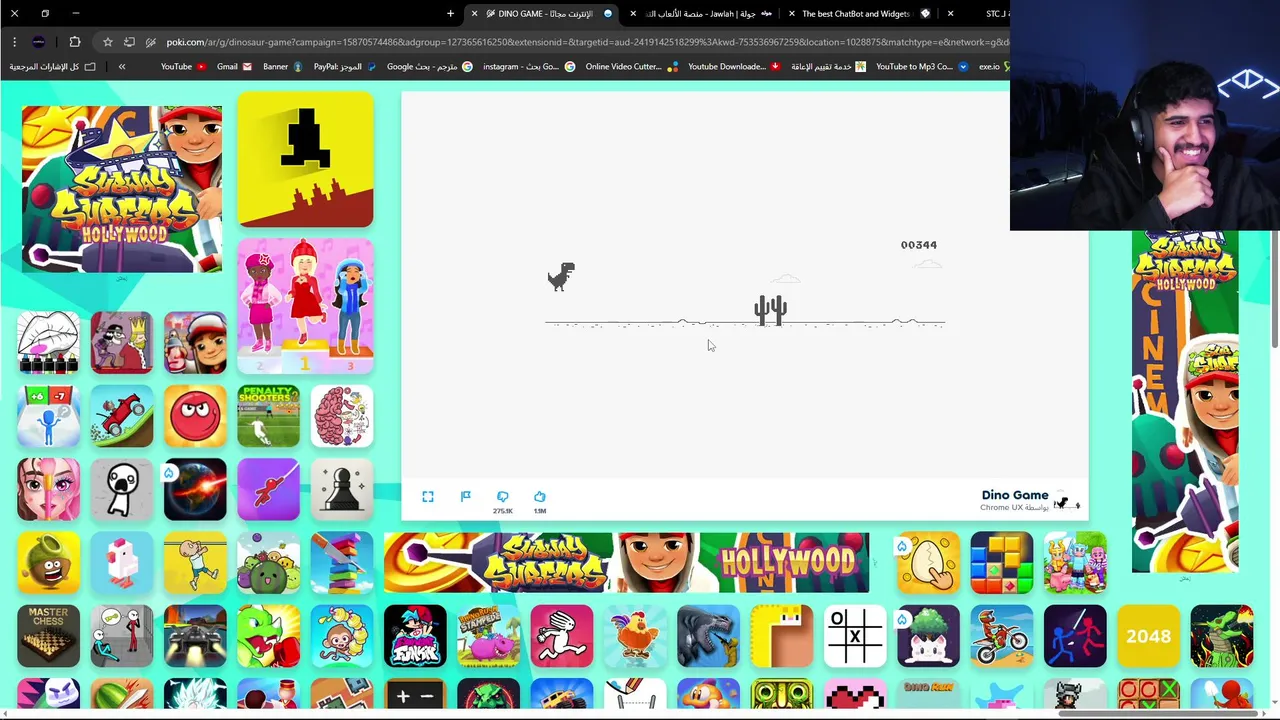Open the Chrome extensions puzzle icon

pos(75,42)
